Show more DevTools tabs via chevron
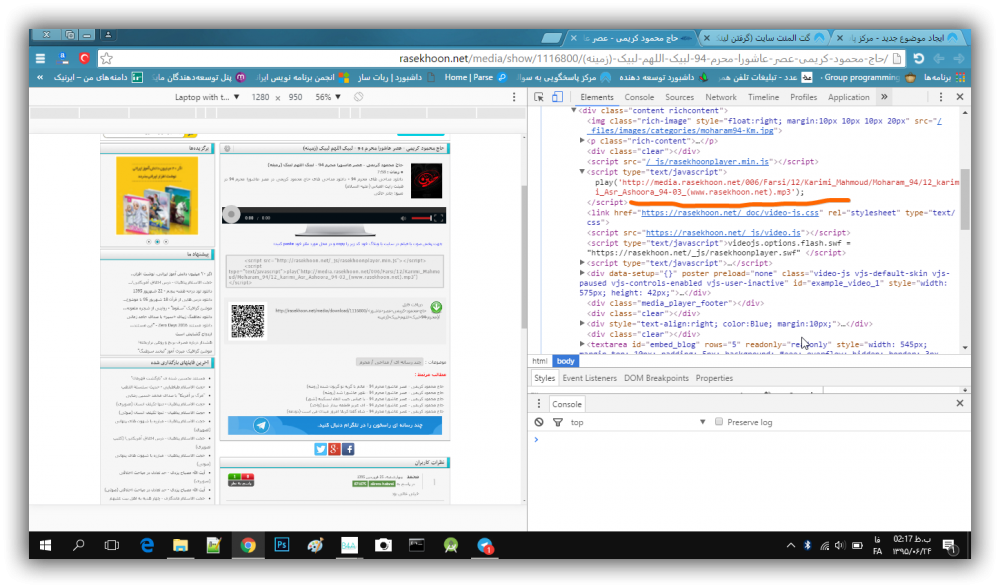Image resolution: width=1000 pixels, height=588 pixels. (x=884, y=97)
